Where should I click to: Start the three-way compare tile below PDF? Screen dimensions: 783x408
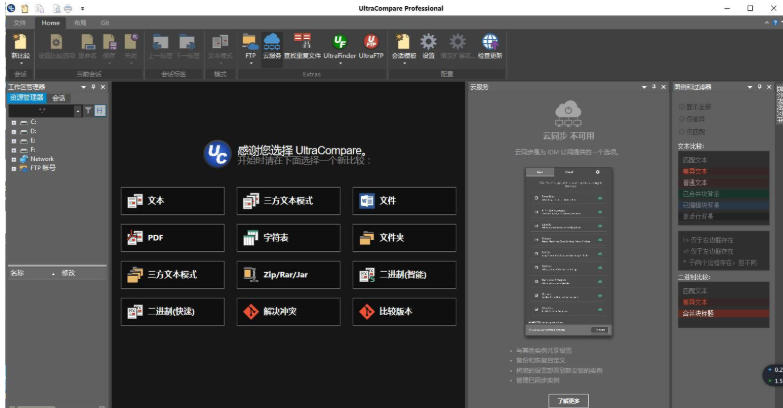[x=173, y=275]
